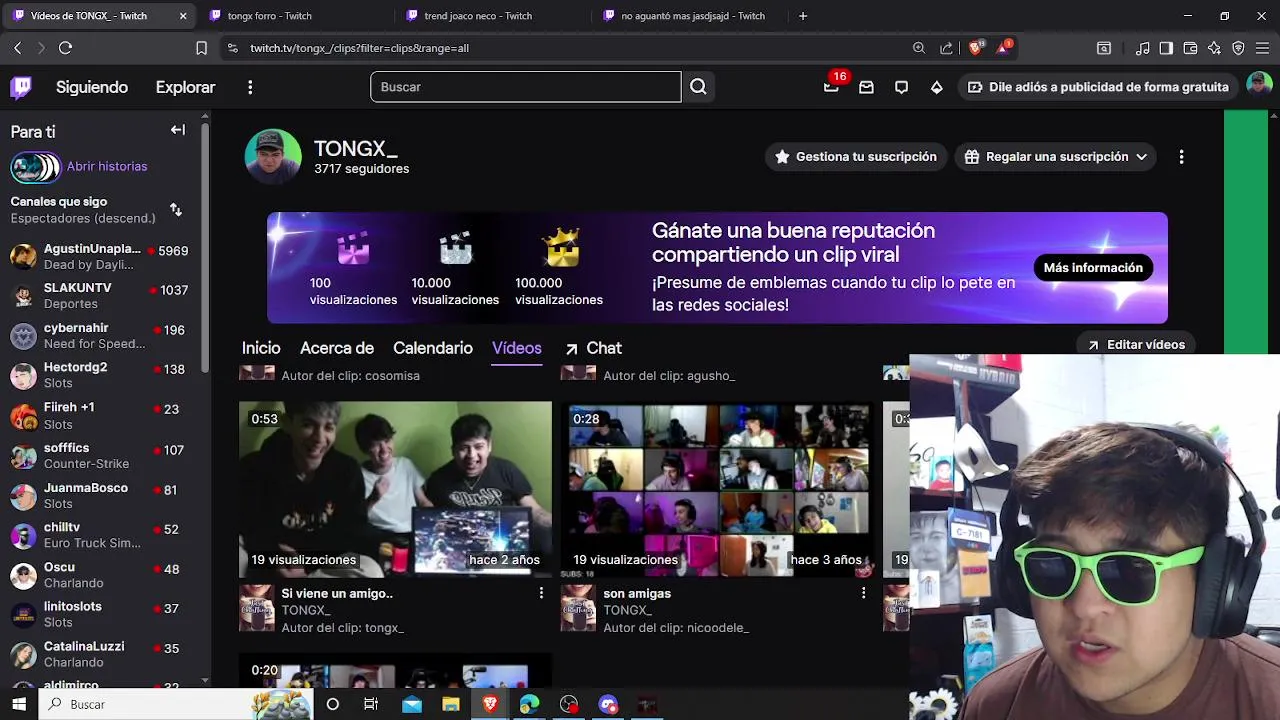Open channel options menu beside Regalar una suscripción

tap(1181, 157)
